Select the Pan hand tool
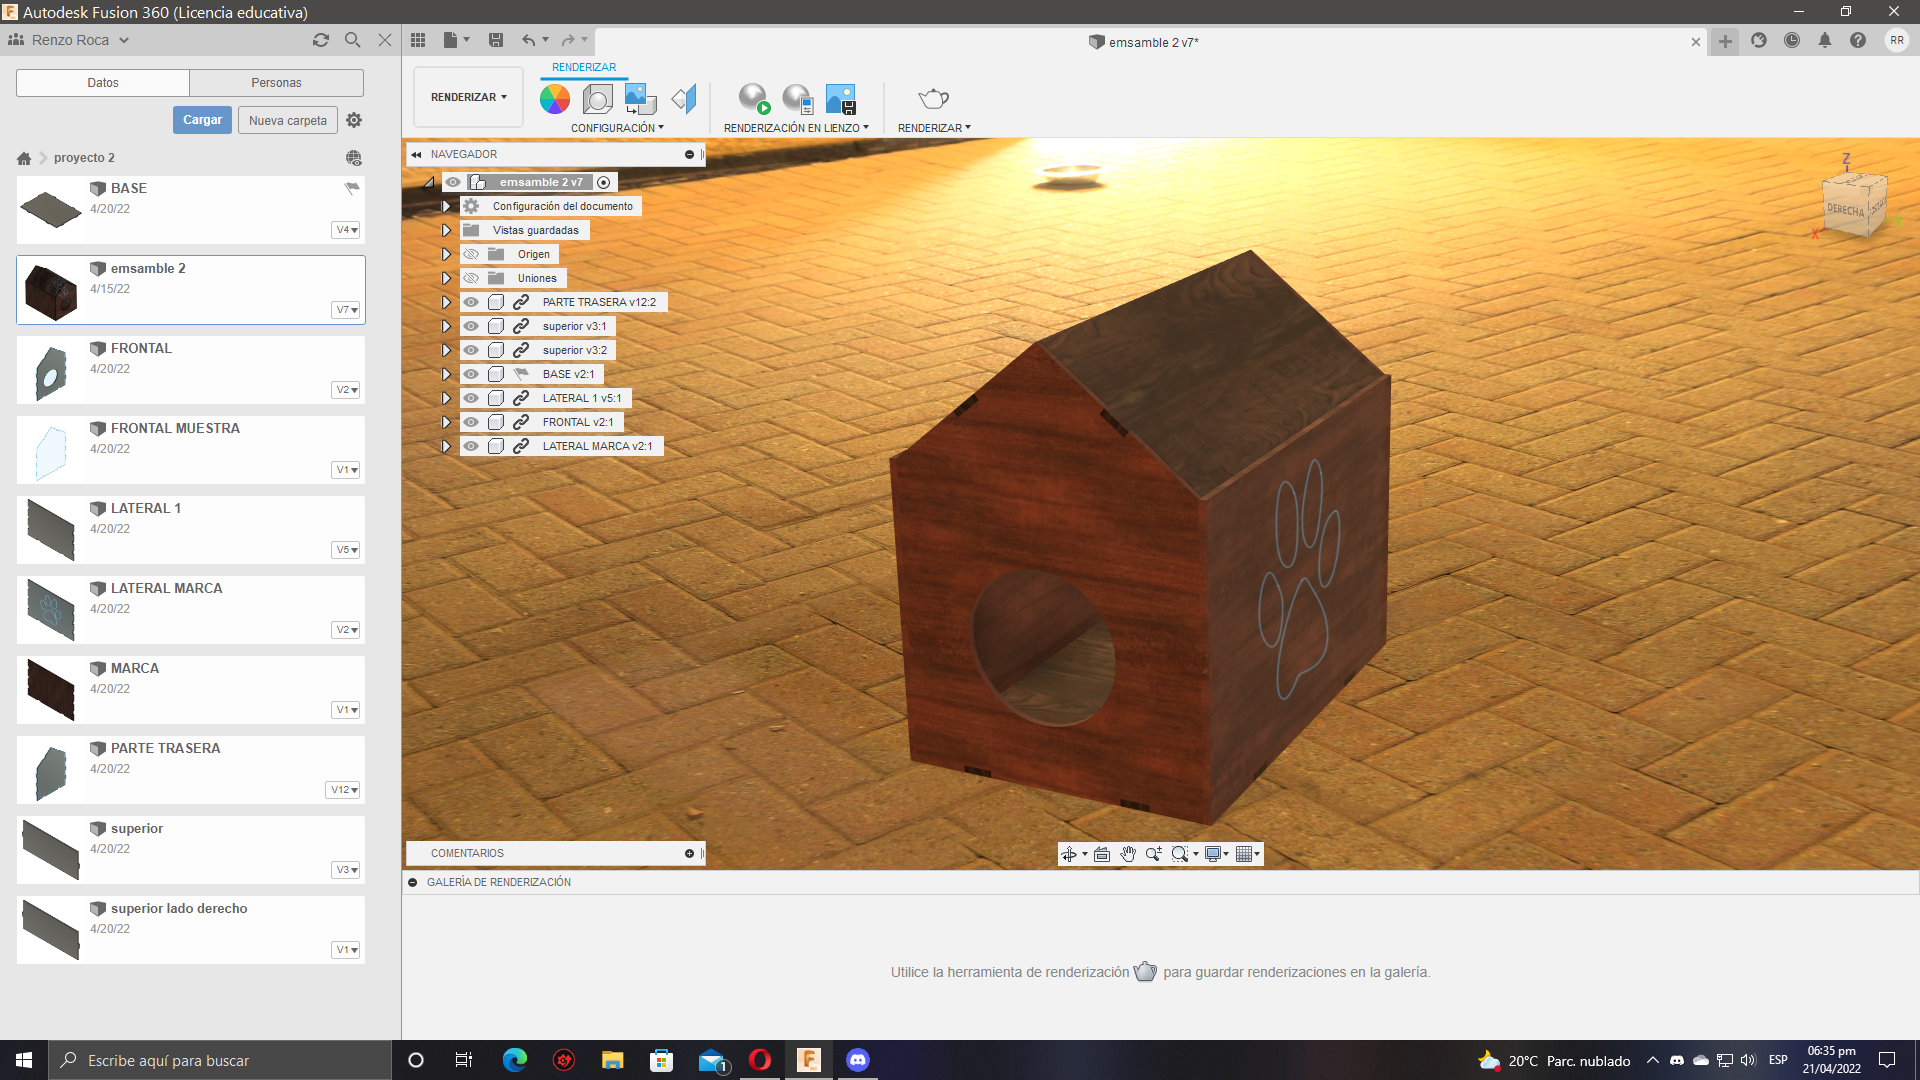1920x1080 pixels. pos(1128,854)
